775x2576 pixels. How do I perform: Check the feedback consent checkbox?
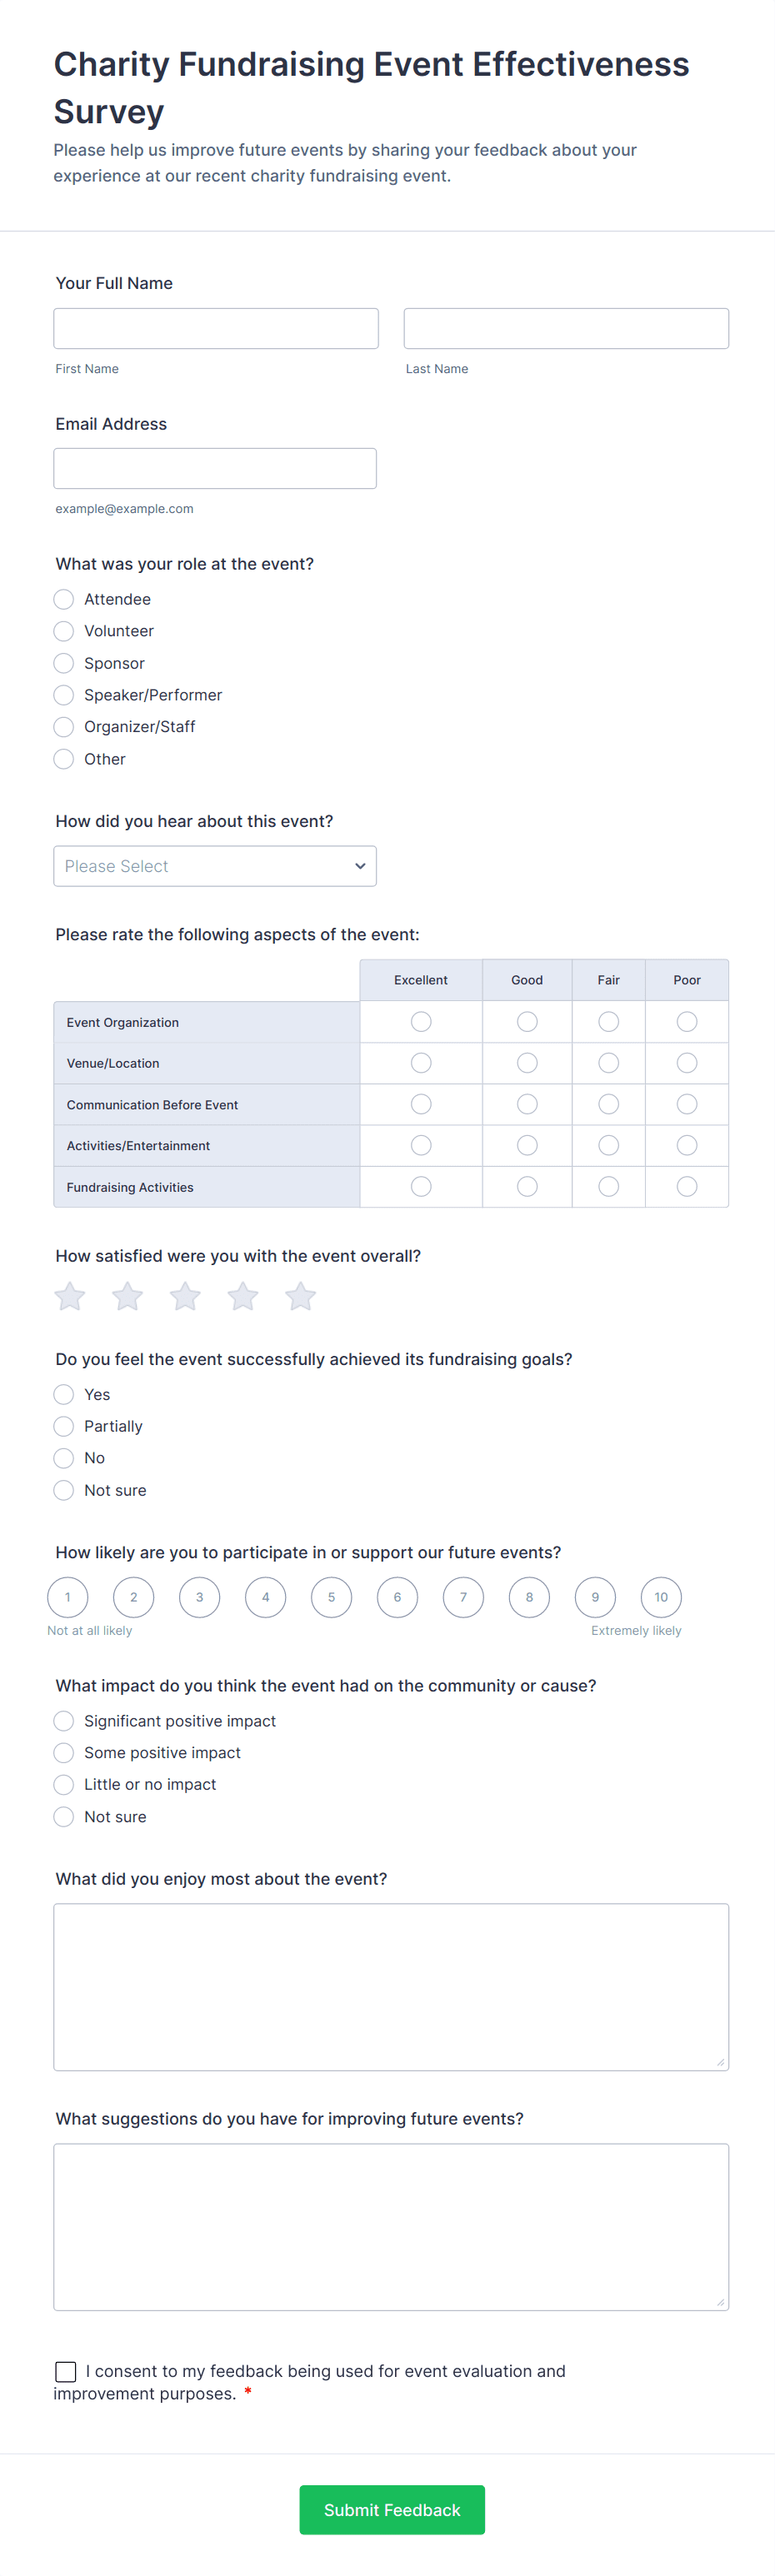pos(66,2371)
